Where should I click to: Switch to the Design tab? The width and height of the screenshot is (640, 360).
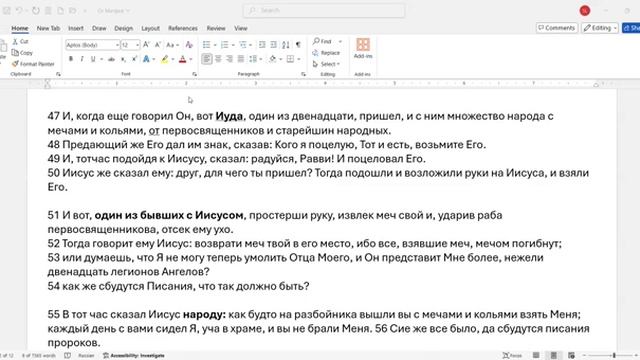click(x=124, y=28)
